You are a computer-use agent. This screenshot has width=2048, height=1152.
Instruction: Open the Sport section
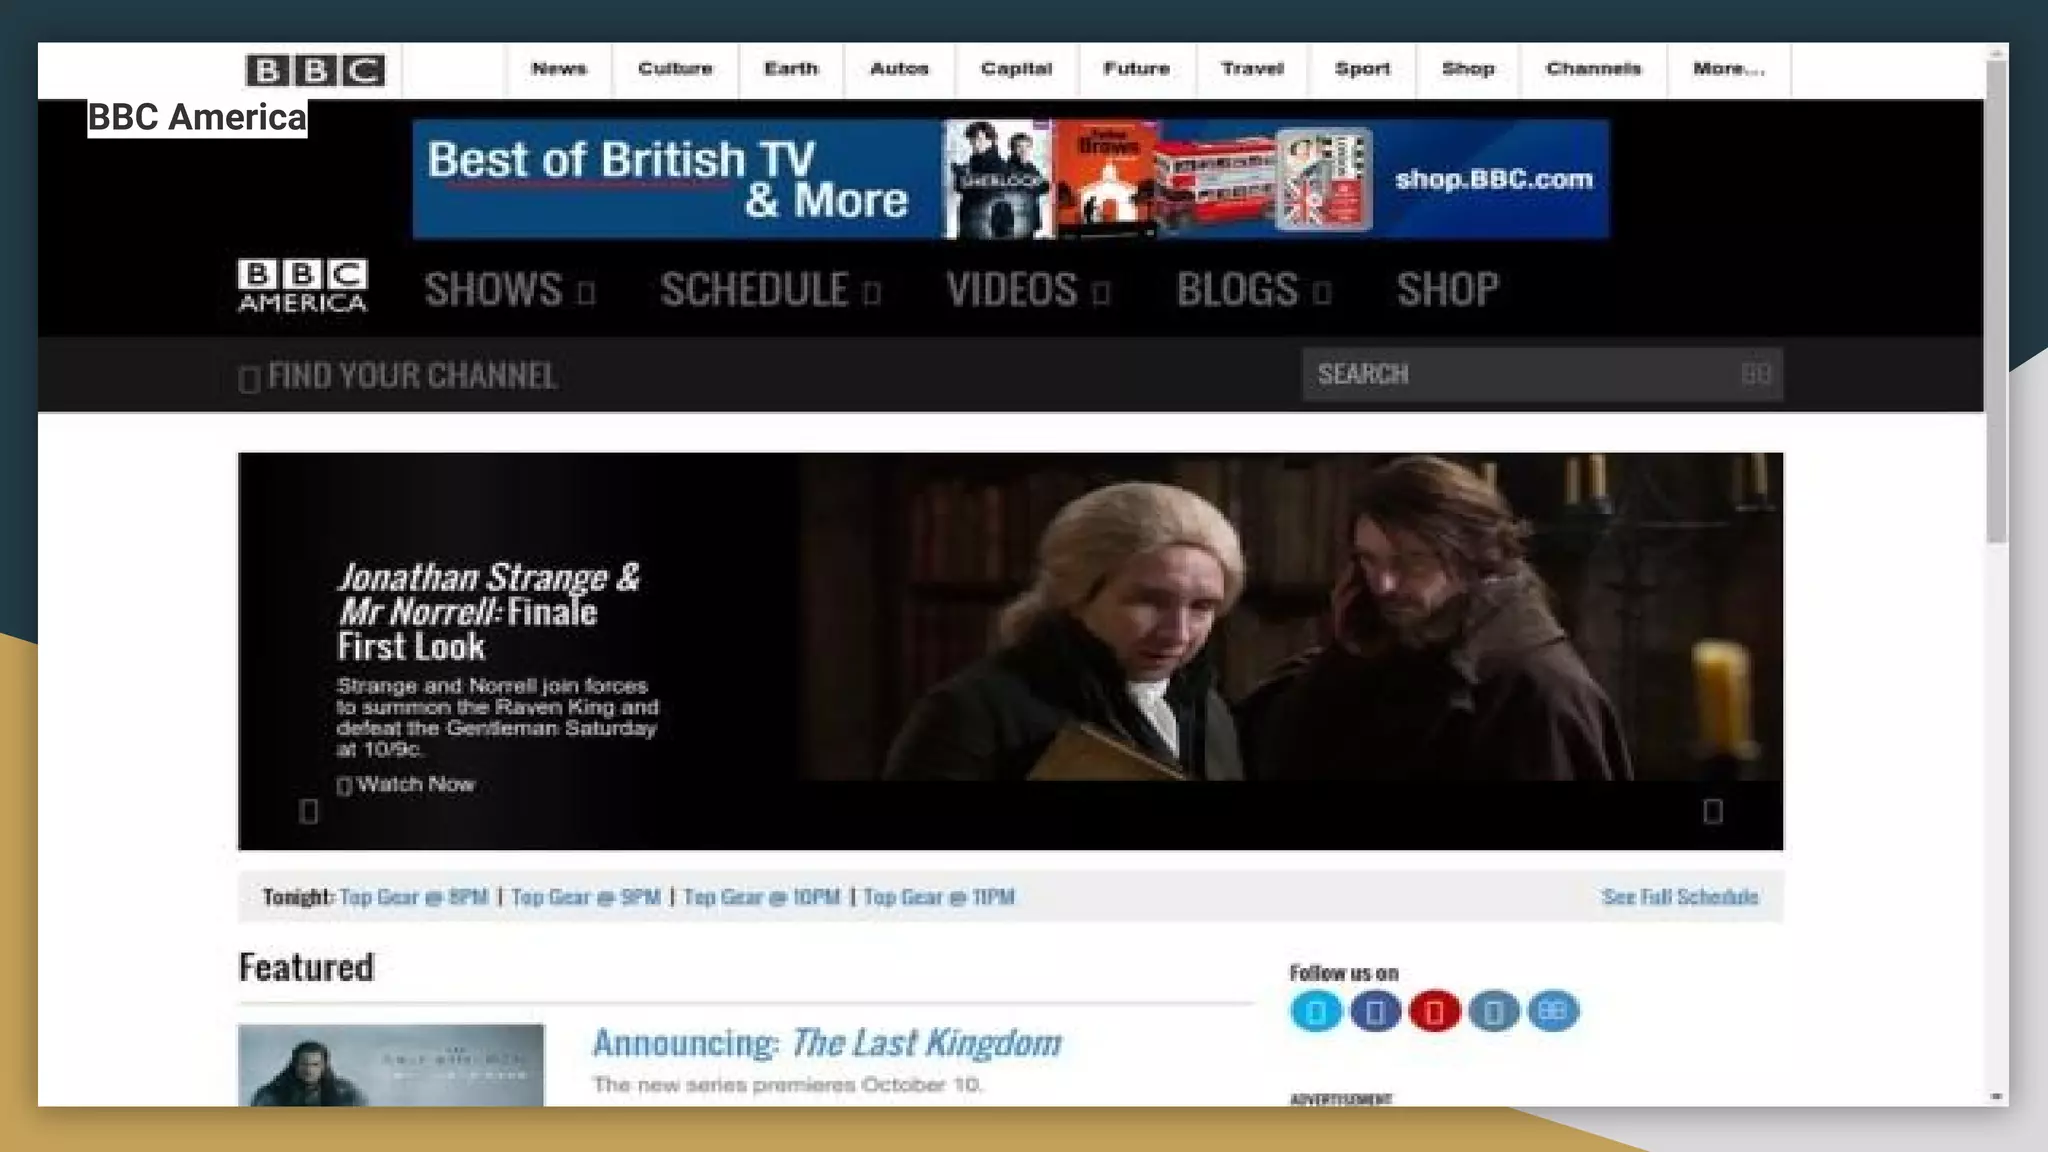click(x=1362, y=69)
